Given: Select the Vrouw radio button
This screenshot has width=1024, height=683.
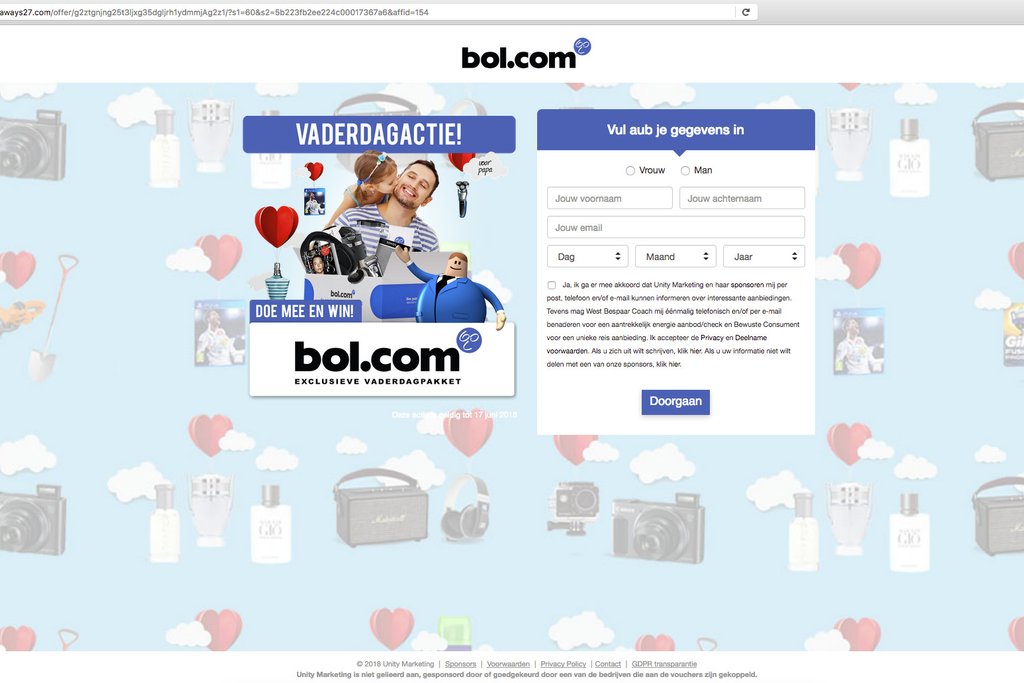Looking at the screenshot, I should coord(630,170).
